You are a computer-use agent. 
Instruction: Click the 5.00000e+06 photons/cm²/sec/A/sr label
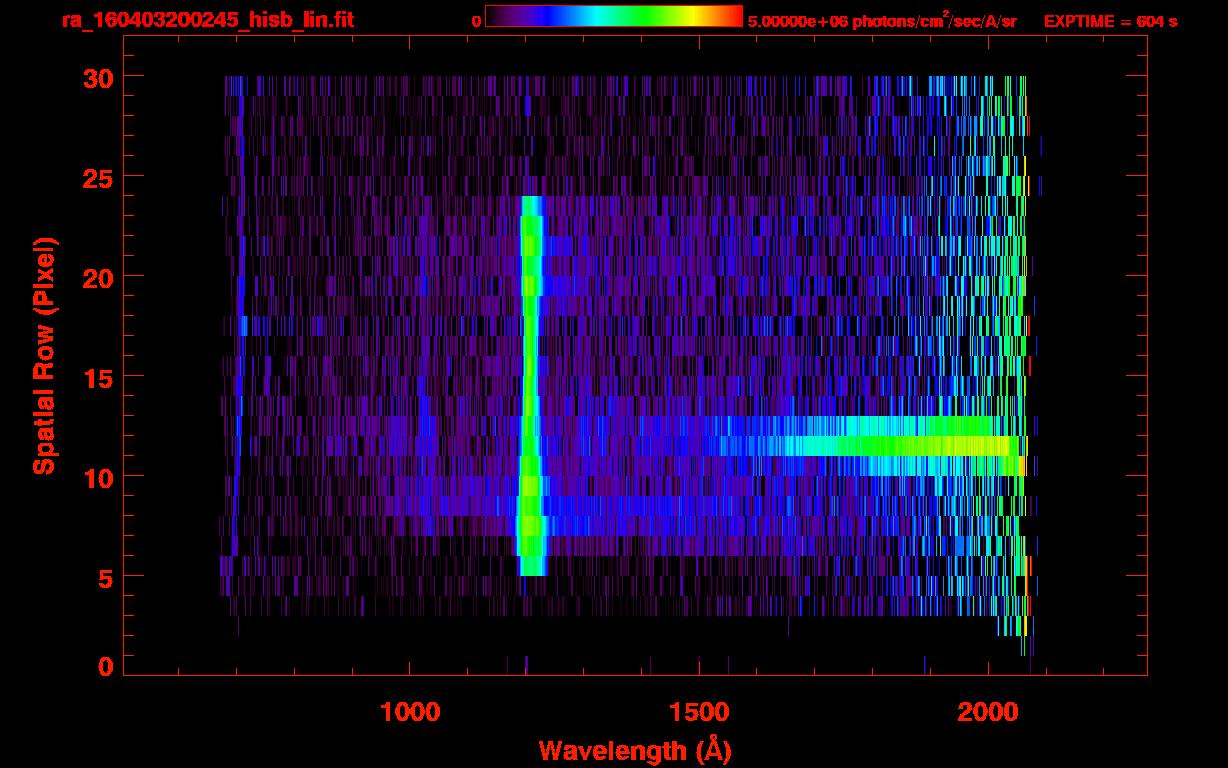(x=882, y=20)
